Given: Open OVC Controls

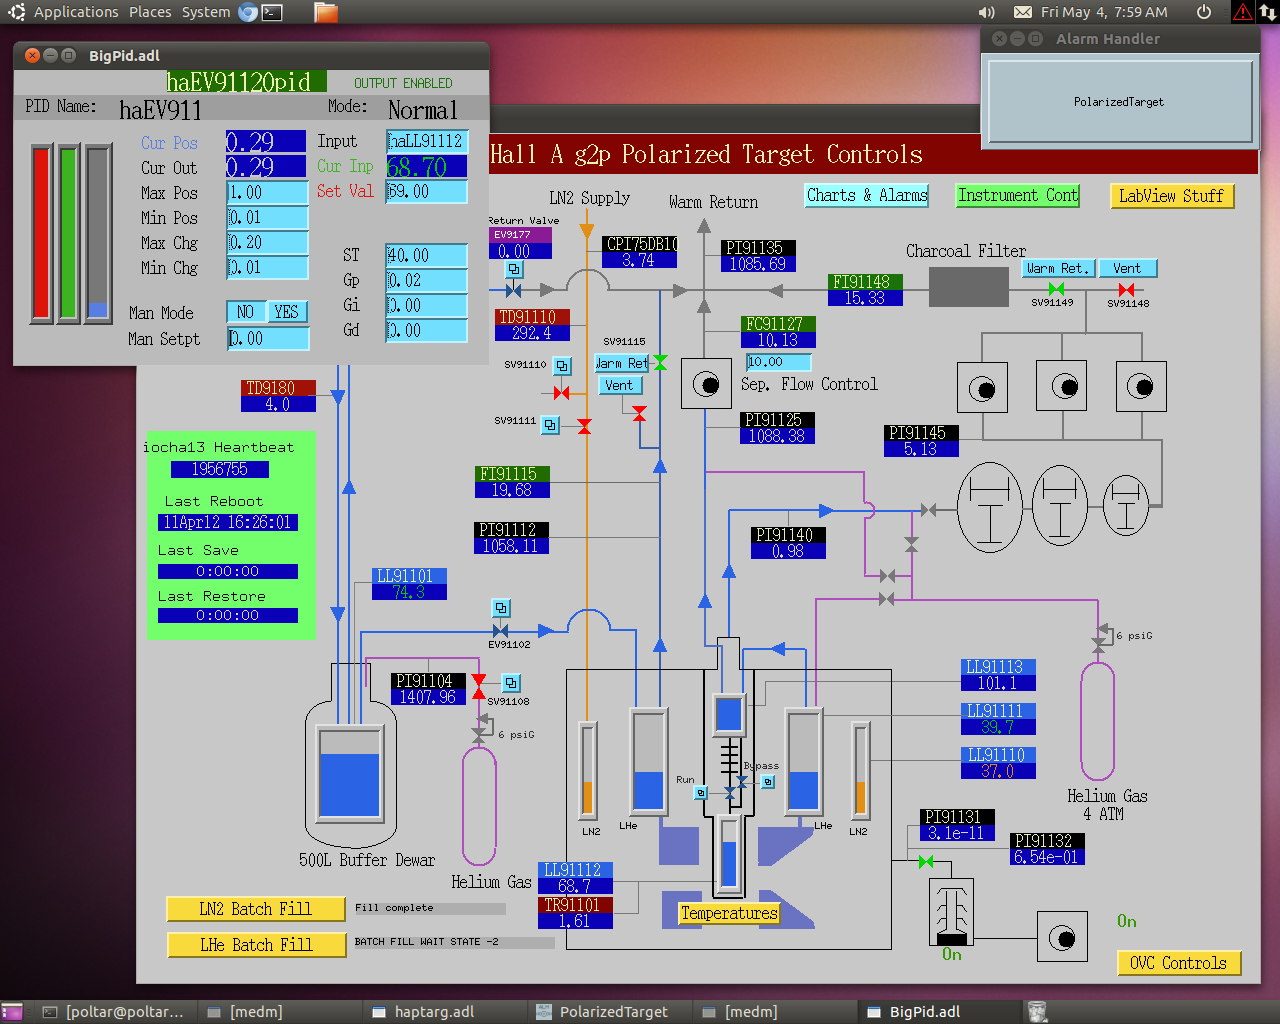Looking at the screenshot, I should pos(1179,963).
